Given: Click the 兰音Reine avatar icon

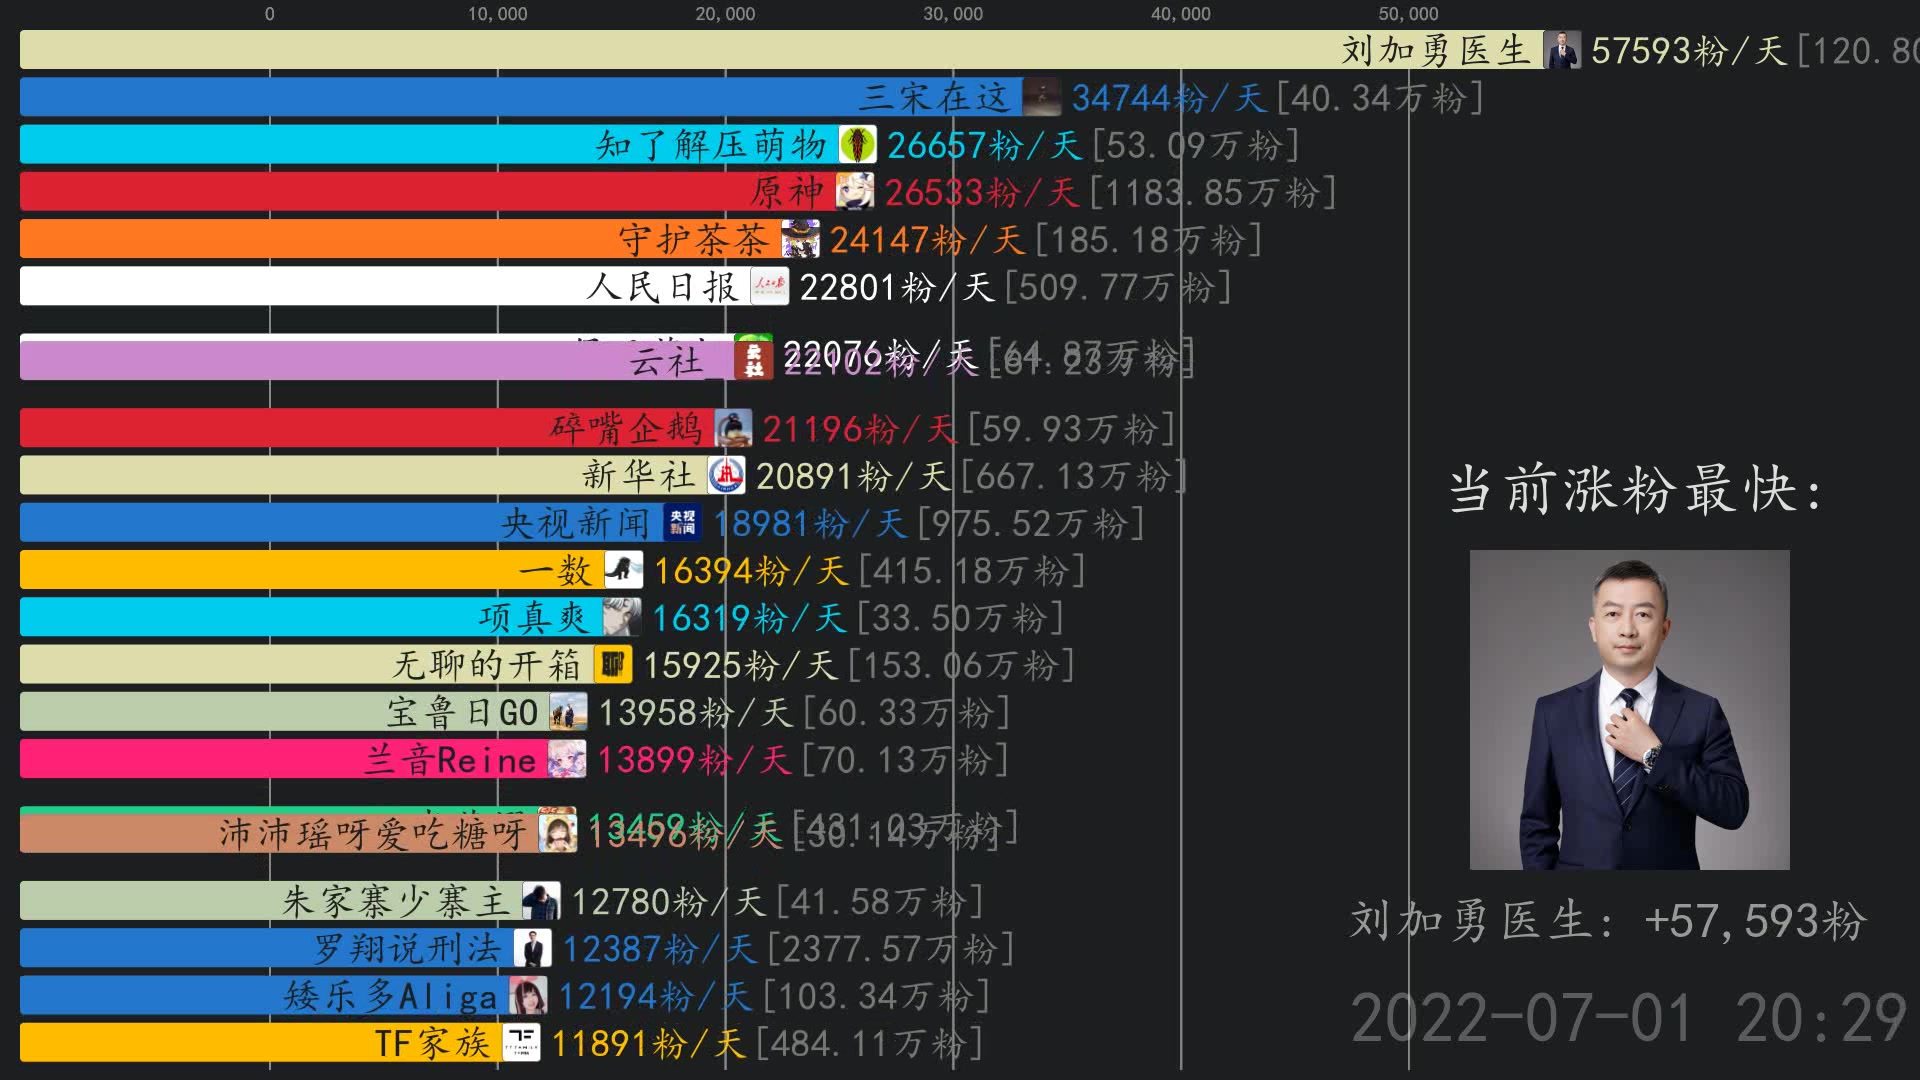Looking at the screenshot, I should (567, 760).
